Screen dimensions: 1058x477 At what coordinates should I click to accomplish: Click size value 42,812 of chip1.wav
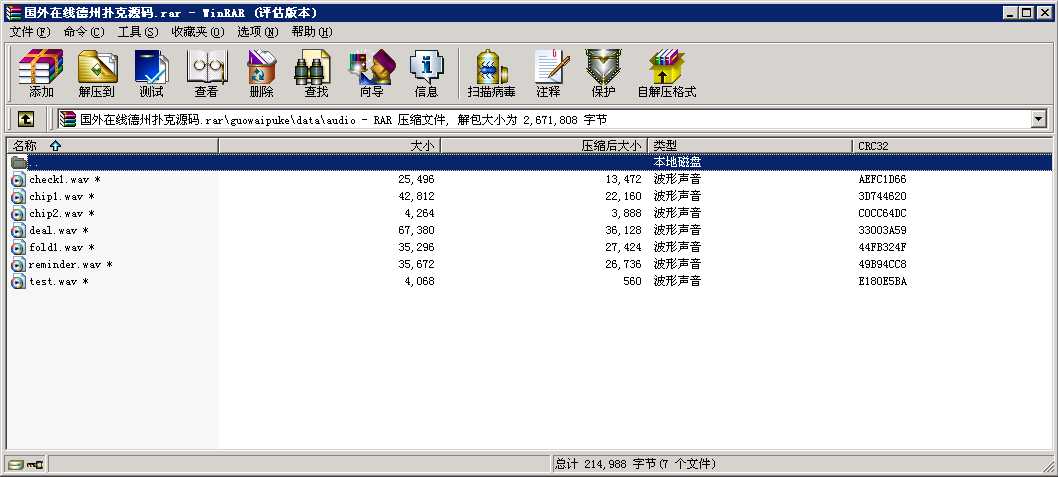pyautogui.click(x=416, y=196)
